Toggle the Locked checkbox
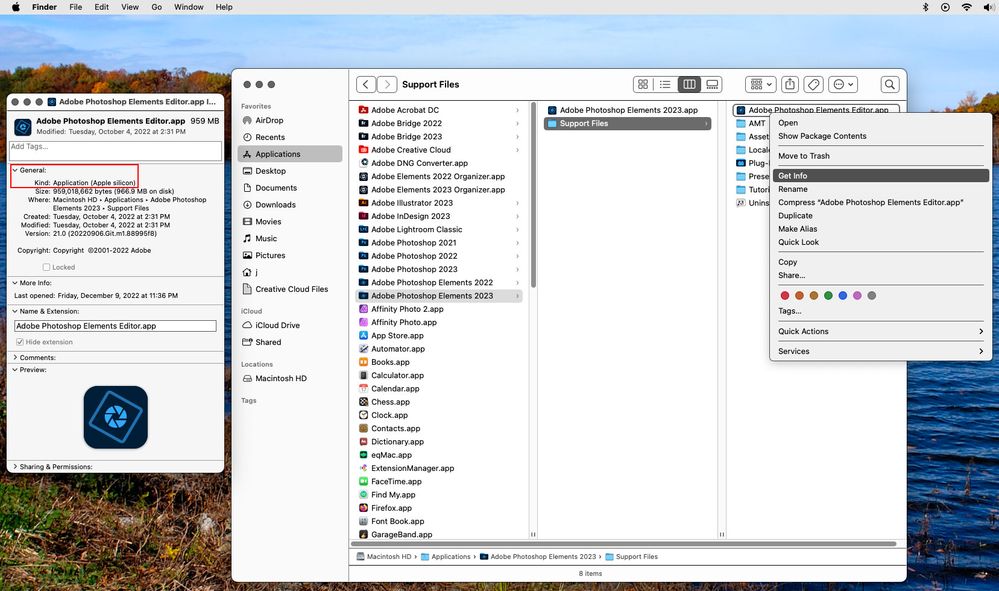This screenshot has height=591, width=999. pyautogui.click(x=46, y=267)
